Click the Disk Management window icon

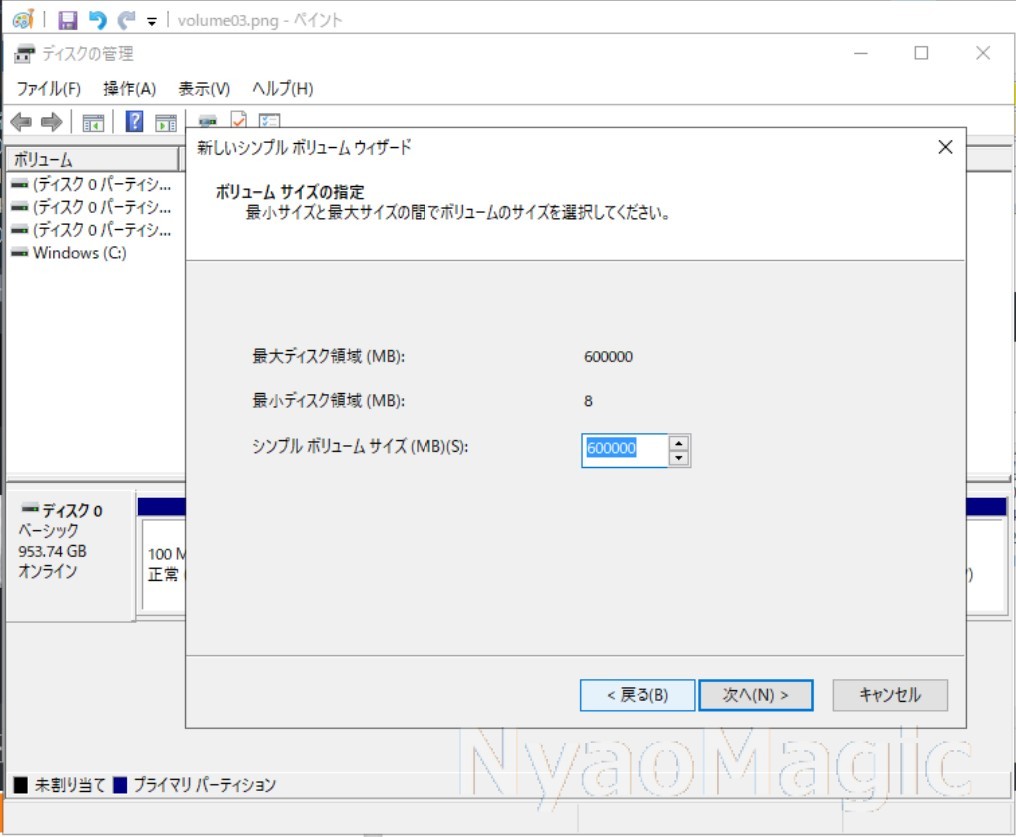(25, 54)
